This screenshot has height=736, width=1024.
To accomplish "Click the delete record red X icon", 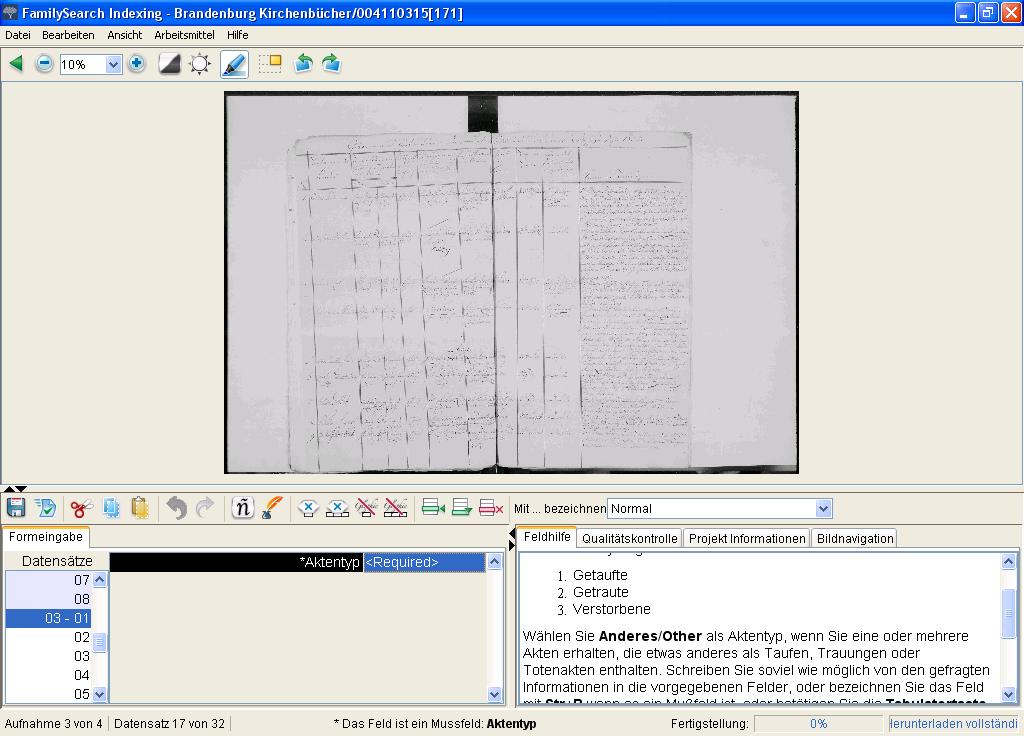I will click(x=491, y=508).
